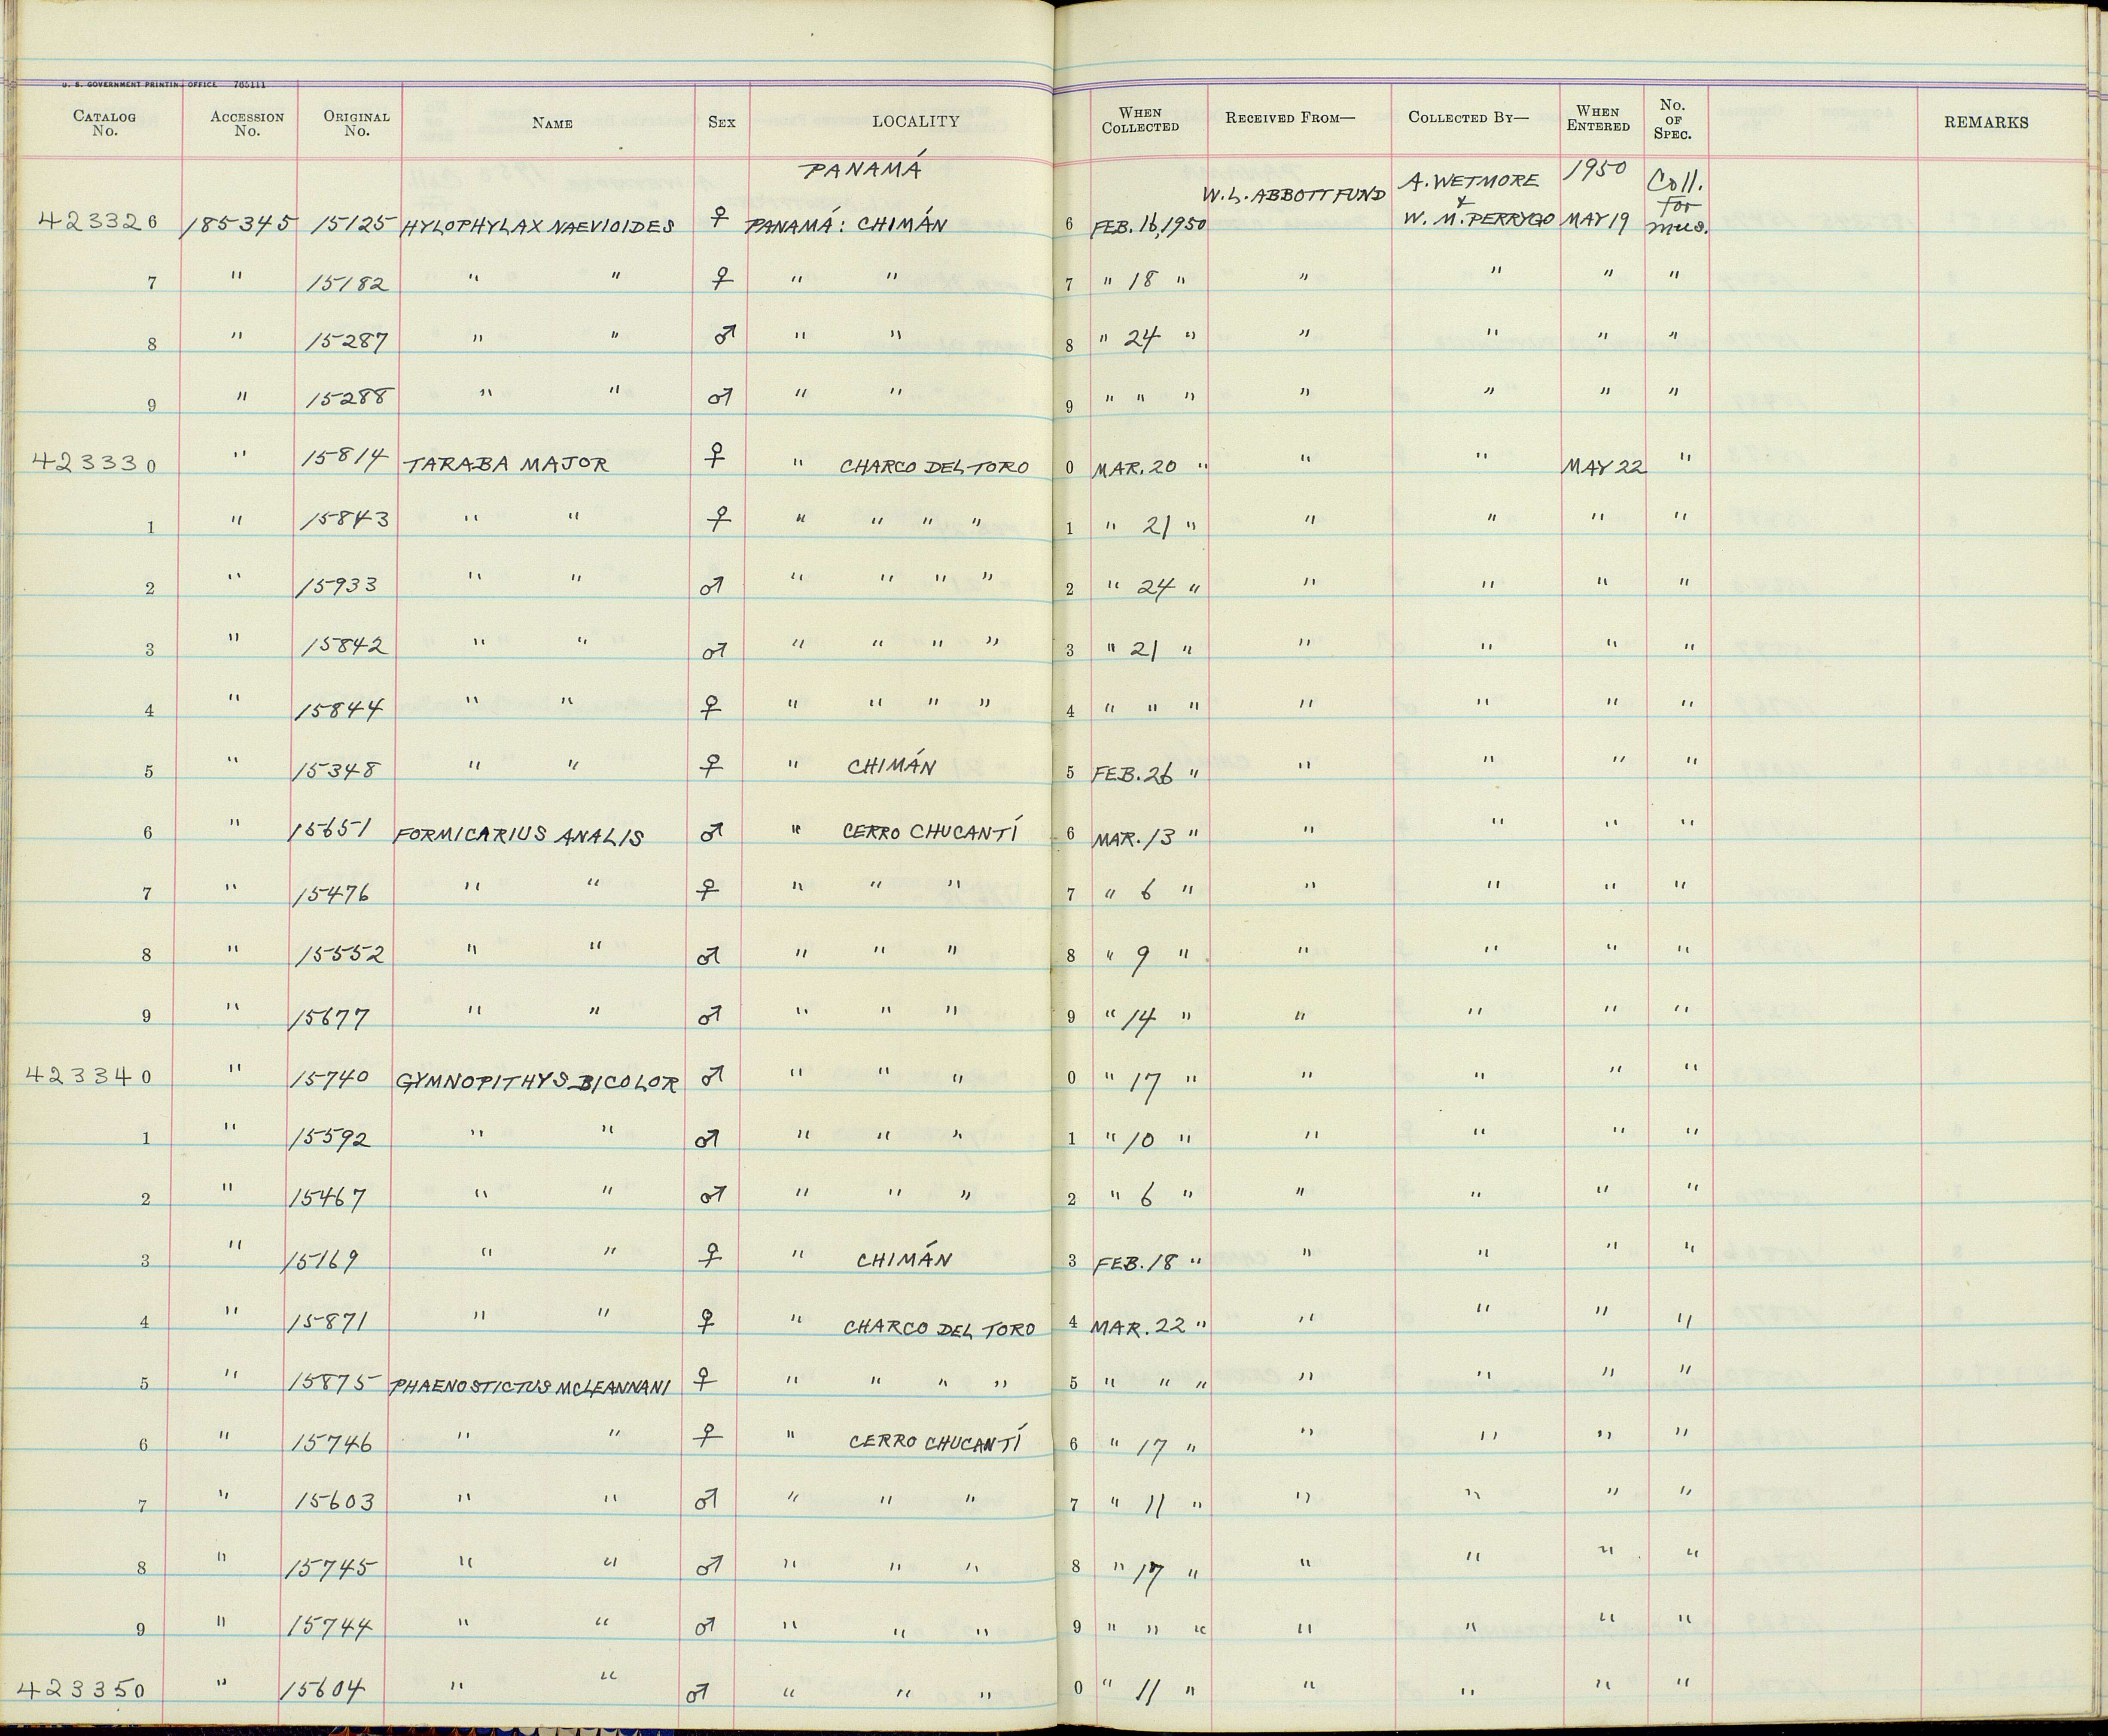Click the first 'CERRO CHUCANTÍ' locality
The width and height of the screenshot is (2108, 1736).
click(x=931, y=830)
